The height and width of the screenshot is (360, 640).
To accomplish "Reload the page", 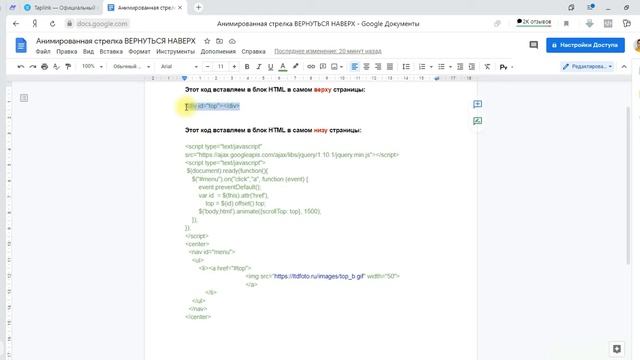I will tap(52, 24).
